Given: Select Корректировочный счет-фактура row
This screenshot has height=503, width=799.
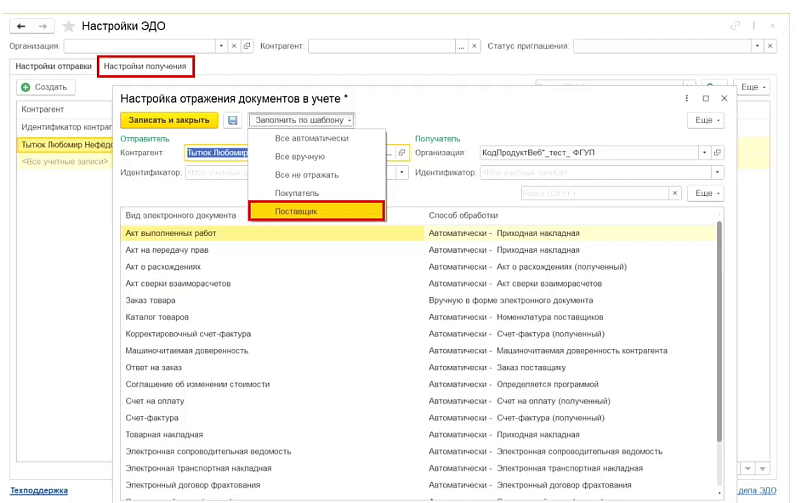Looking at the screenshot, I should (419, 334).
